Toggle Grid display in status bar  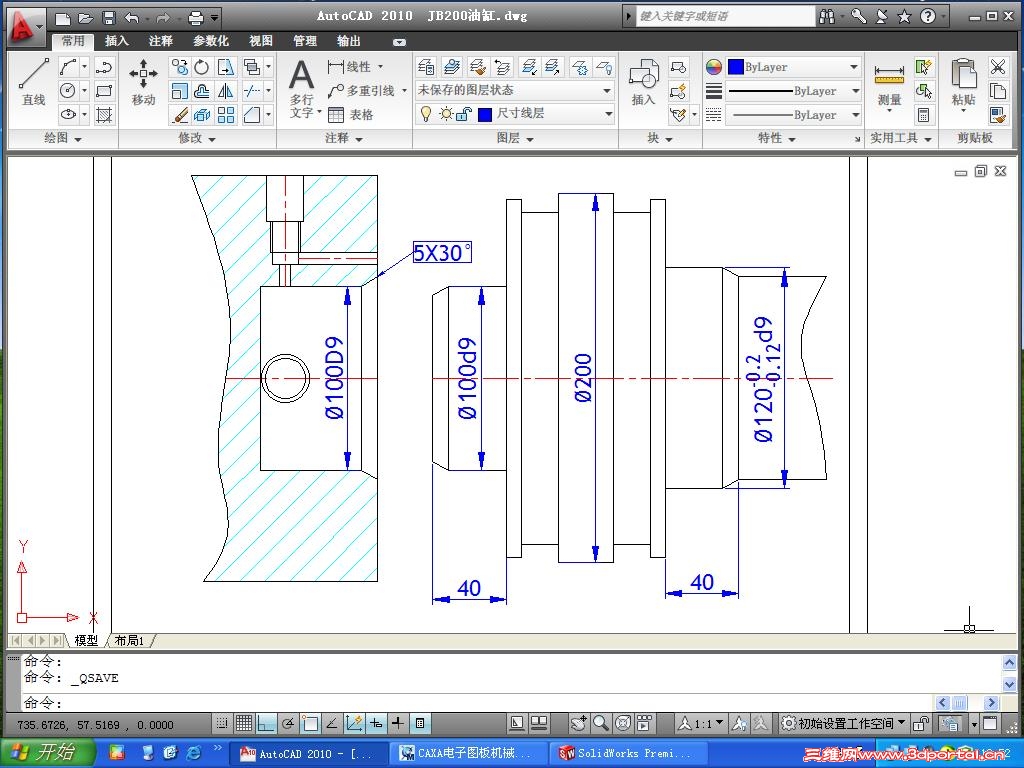[244, 724]
